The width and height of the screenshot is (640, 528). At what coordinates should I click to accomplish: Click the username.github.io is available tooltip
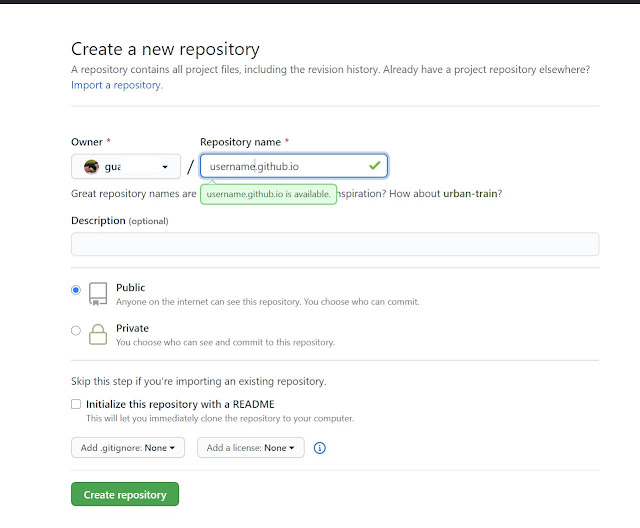268,194
